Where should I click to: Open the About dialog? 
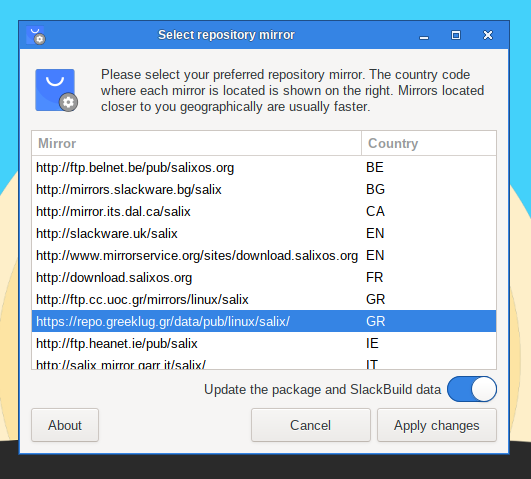65,425
